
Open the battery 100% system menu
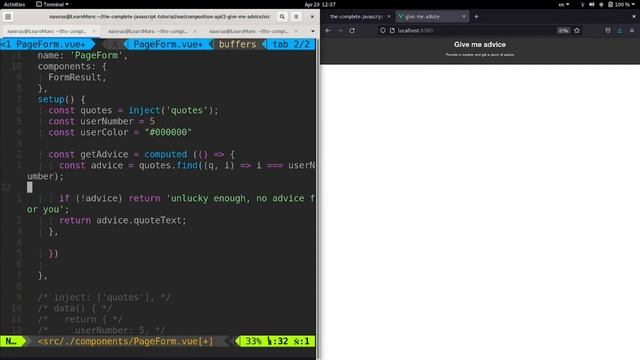click(x=621, y=4)
